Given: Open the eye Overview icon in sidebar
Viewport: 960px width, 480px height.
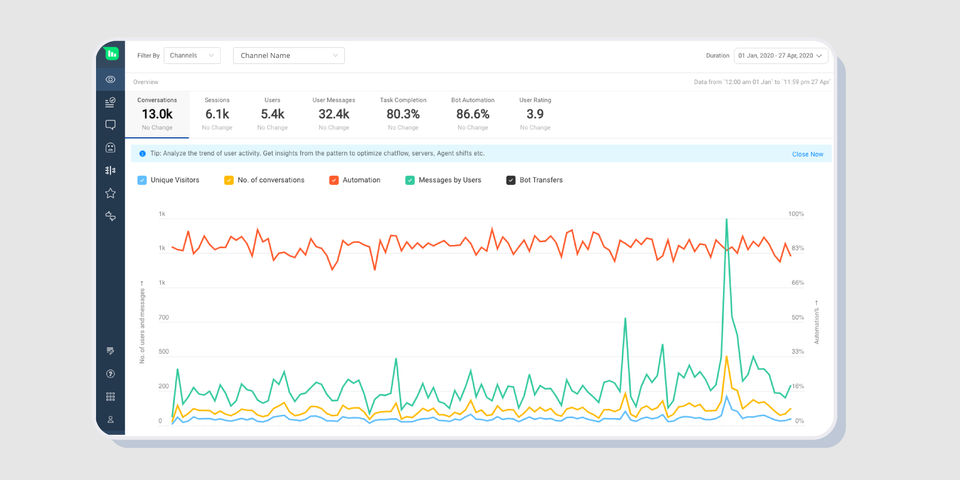Looking at the screenshot, I should point(111,79).
